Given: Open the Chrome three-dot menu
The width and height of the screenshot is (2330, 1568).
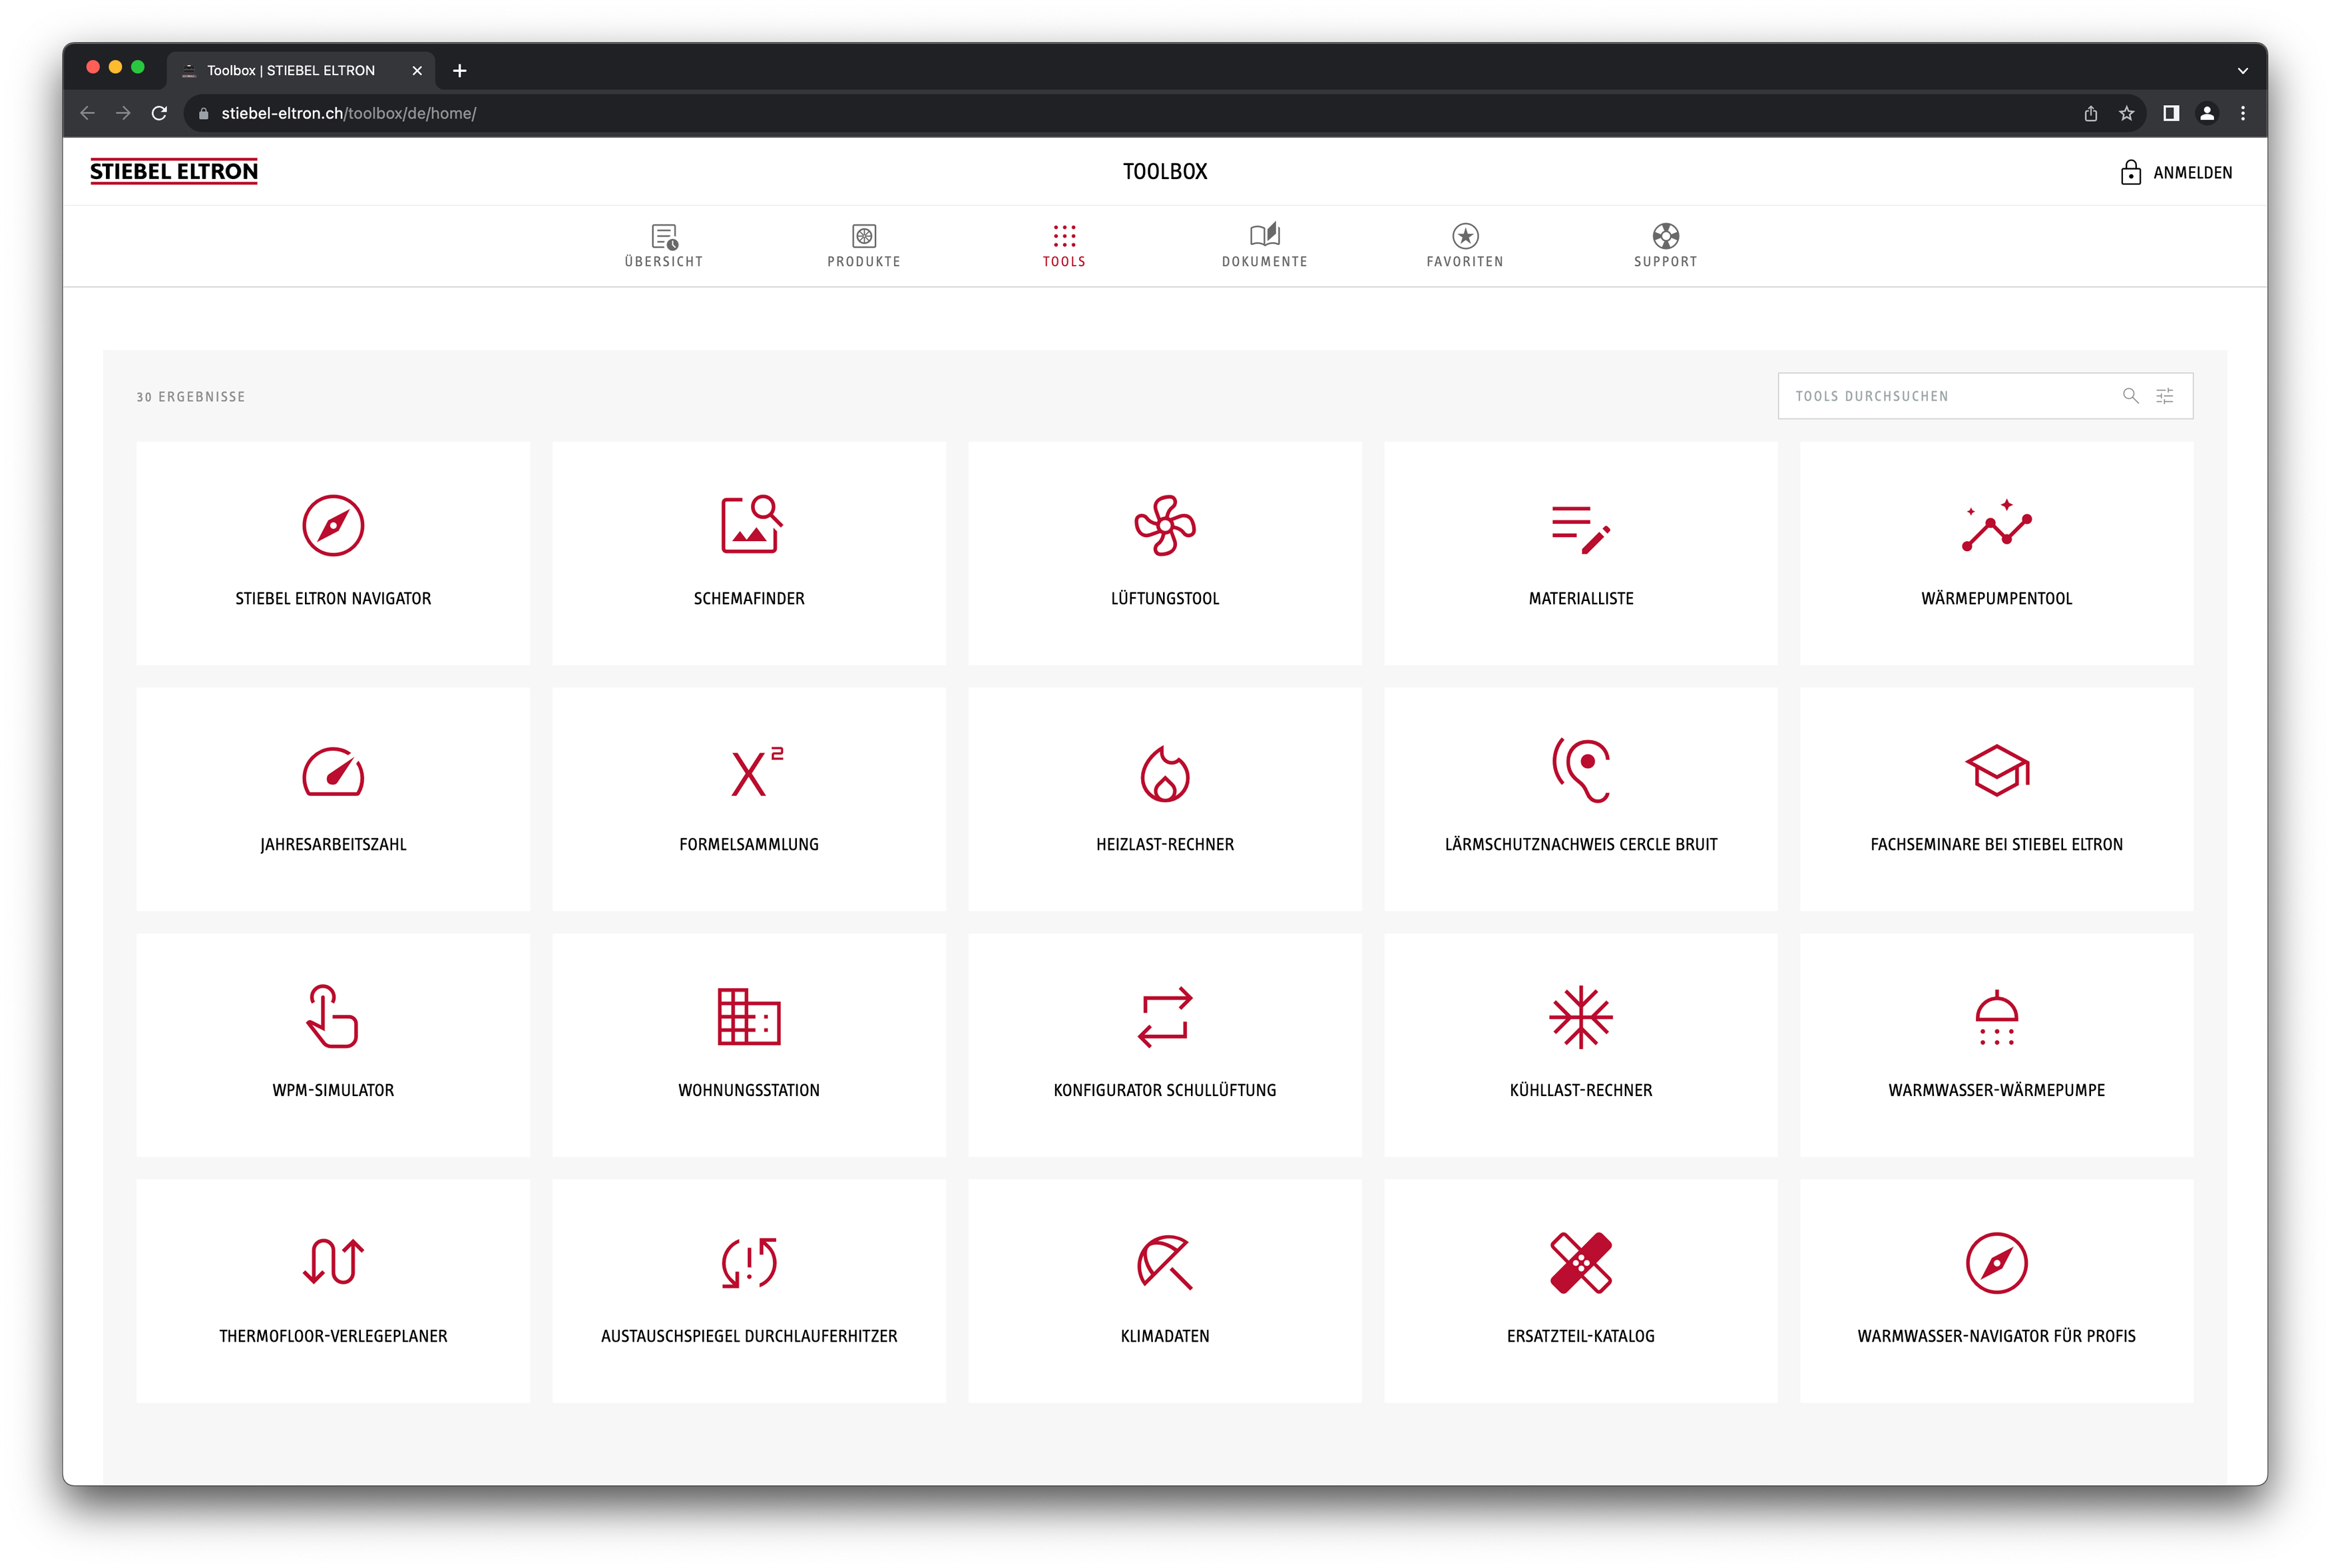Looking at the screenshot, I should pos(2243,113).
